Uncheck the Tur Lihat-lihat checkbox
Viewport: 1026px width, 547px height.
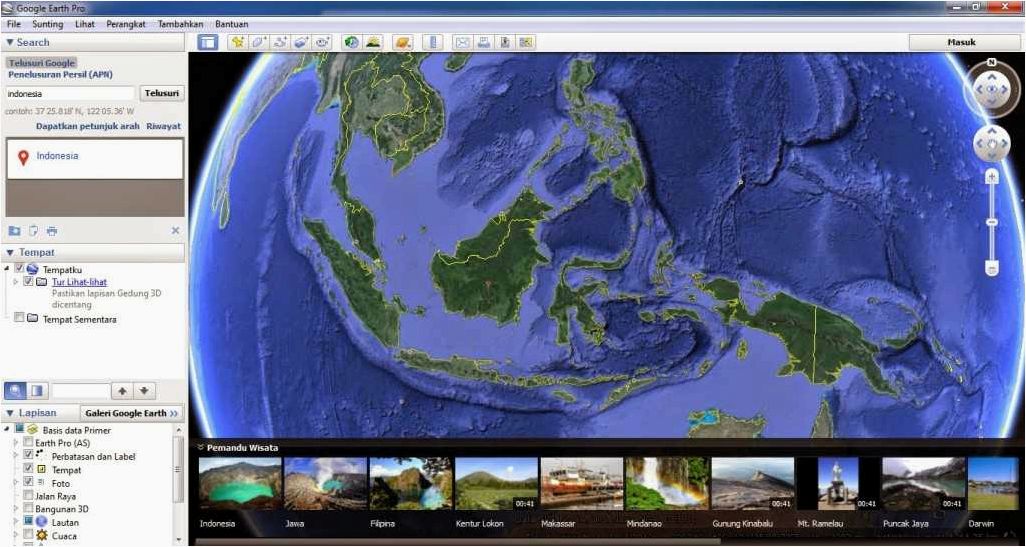tap(27, 281)
